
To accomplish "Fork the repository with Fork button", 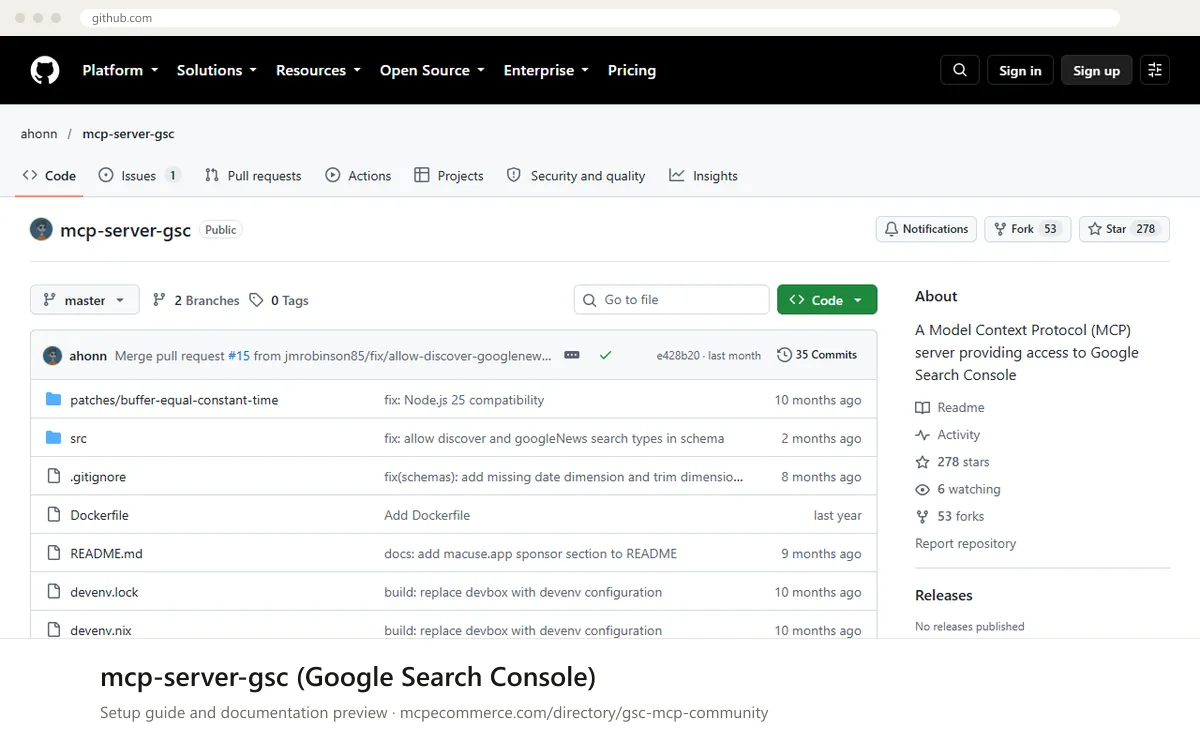I will (1028, 229).
